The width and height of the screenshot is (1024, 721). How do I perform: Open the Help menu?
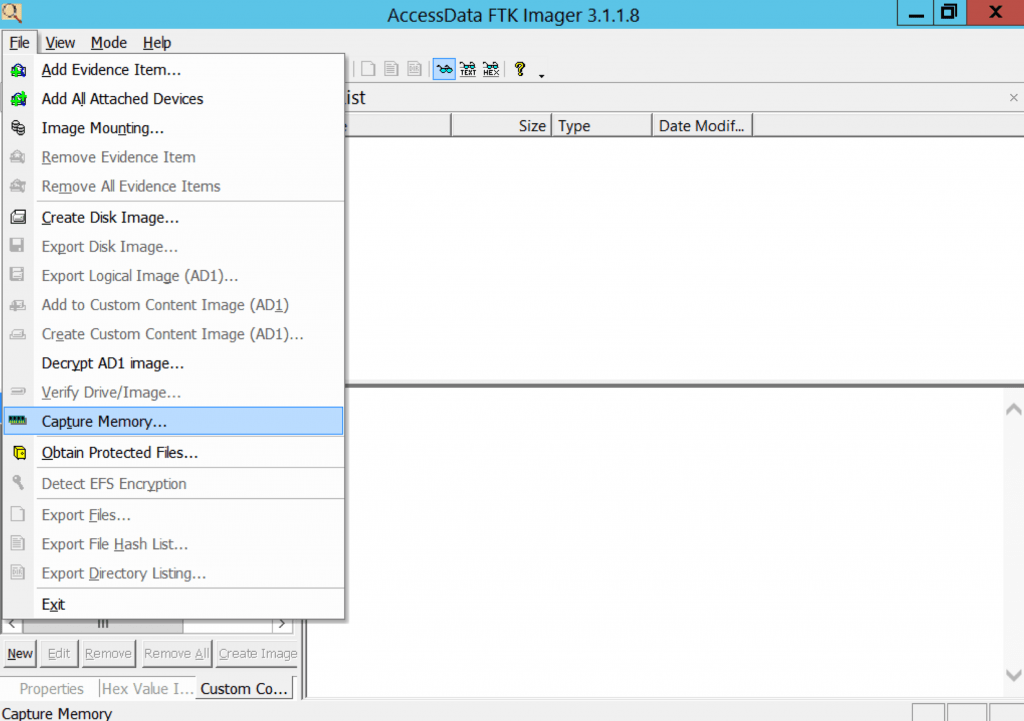pyautogui.click(x=157, y=42)
